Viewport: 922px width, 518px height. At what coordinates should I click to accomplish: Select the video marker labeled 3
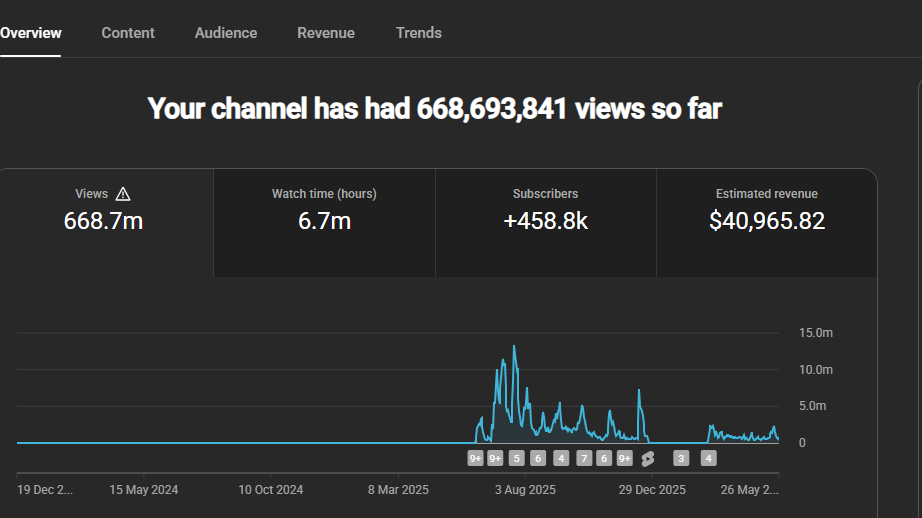681,459
